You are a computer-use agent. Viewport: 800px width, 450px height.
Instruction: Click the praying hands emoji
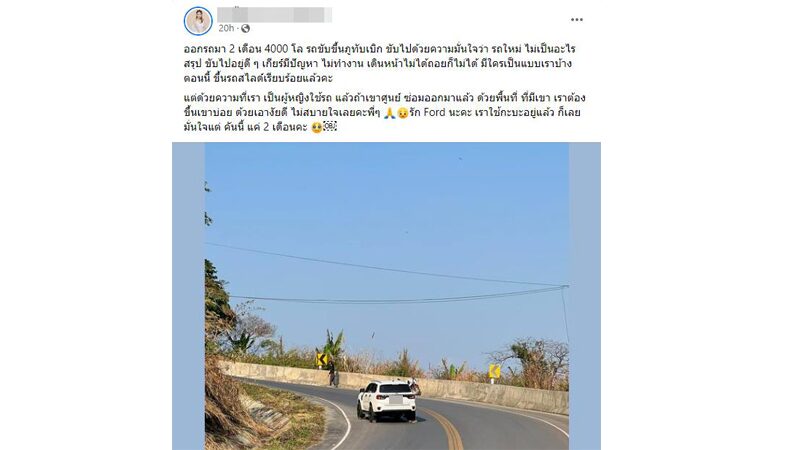(x=390, y=113)
